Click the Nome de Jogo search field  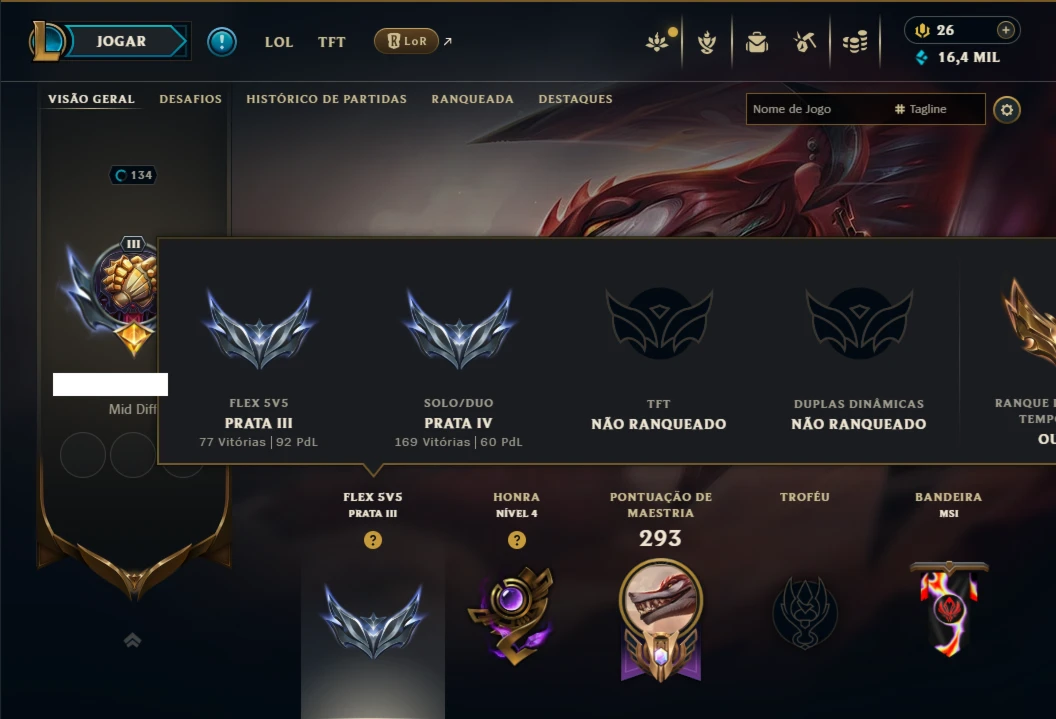point(817,109)
